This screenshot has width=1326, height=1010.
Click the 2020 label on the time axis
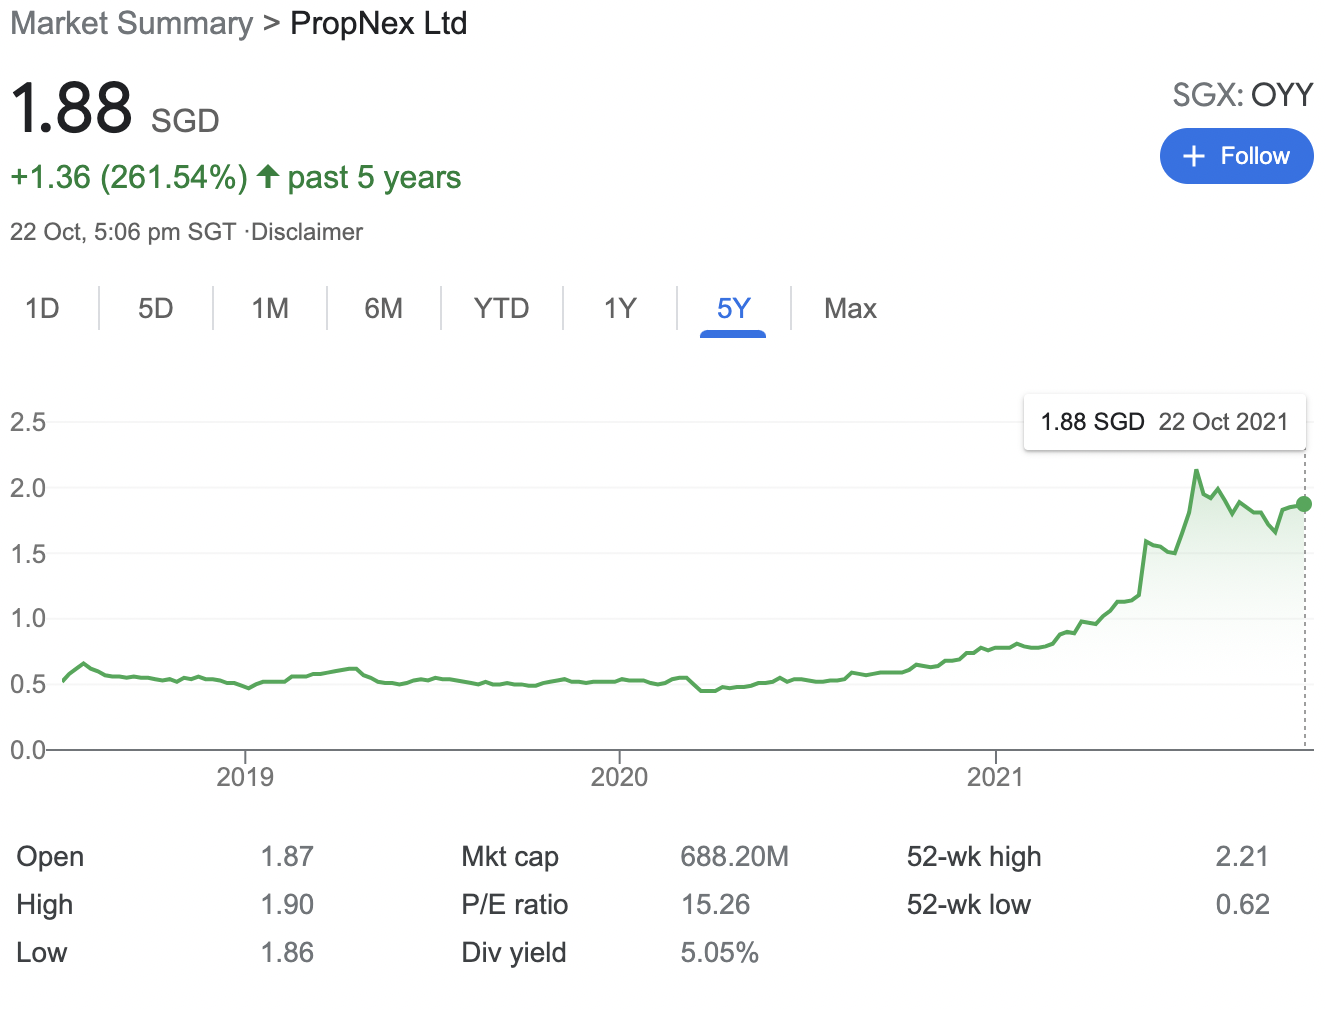click(619, 777)
